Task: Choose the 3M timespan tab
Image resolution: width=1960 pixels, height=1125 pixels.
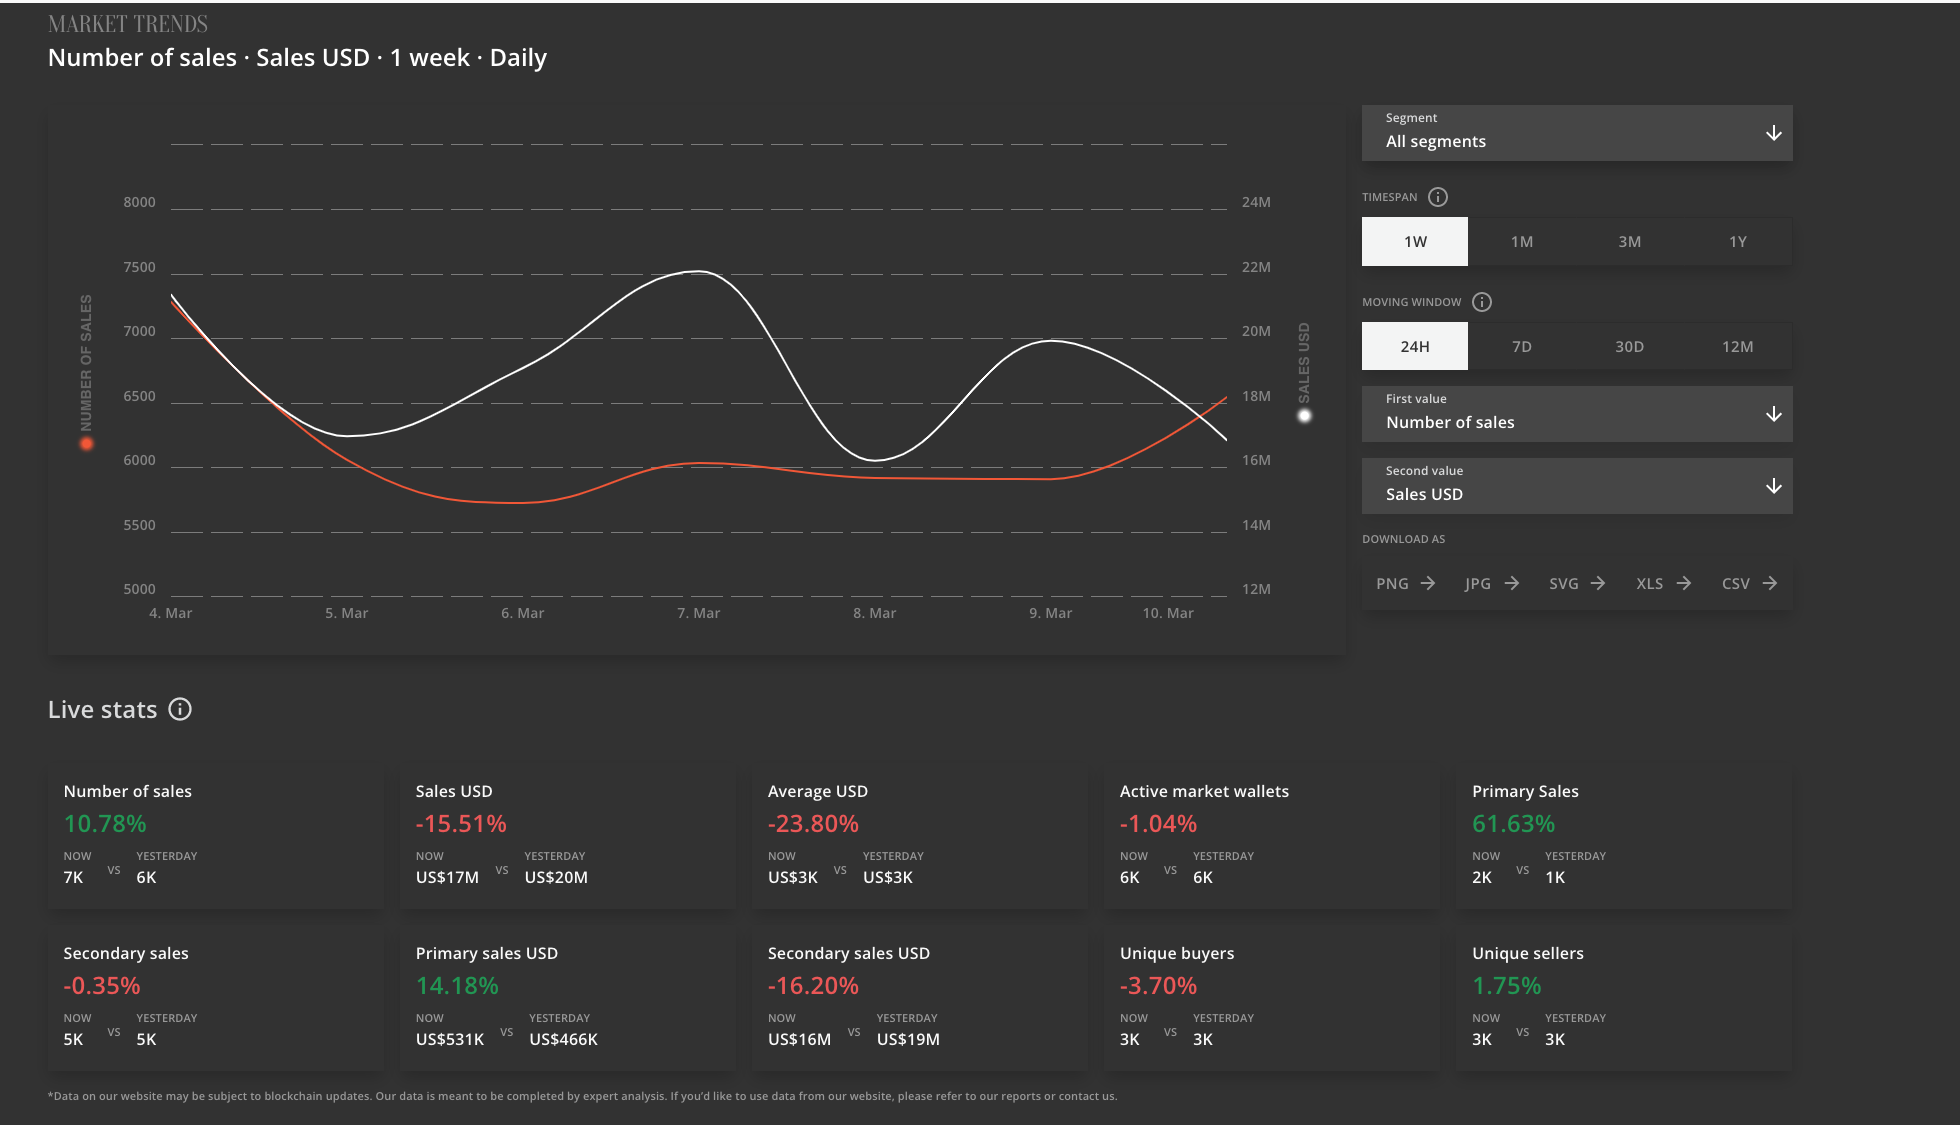Action: [1630, 242]
